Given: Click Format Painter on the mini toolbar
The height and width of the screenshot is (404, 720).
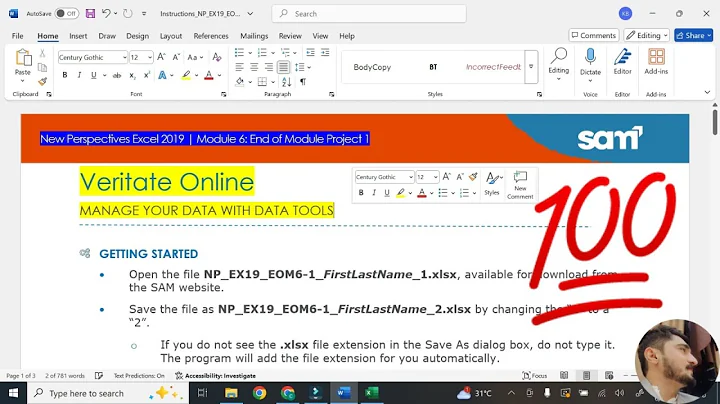Looking at the screenshot, I should click(x=473, y=177).
